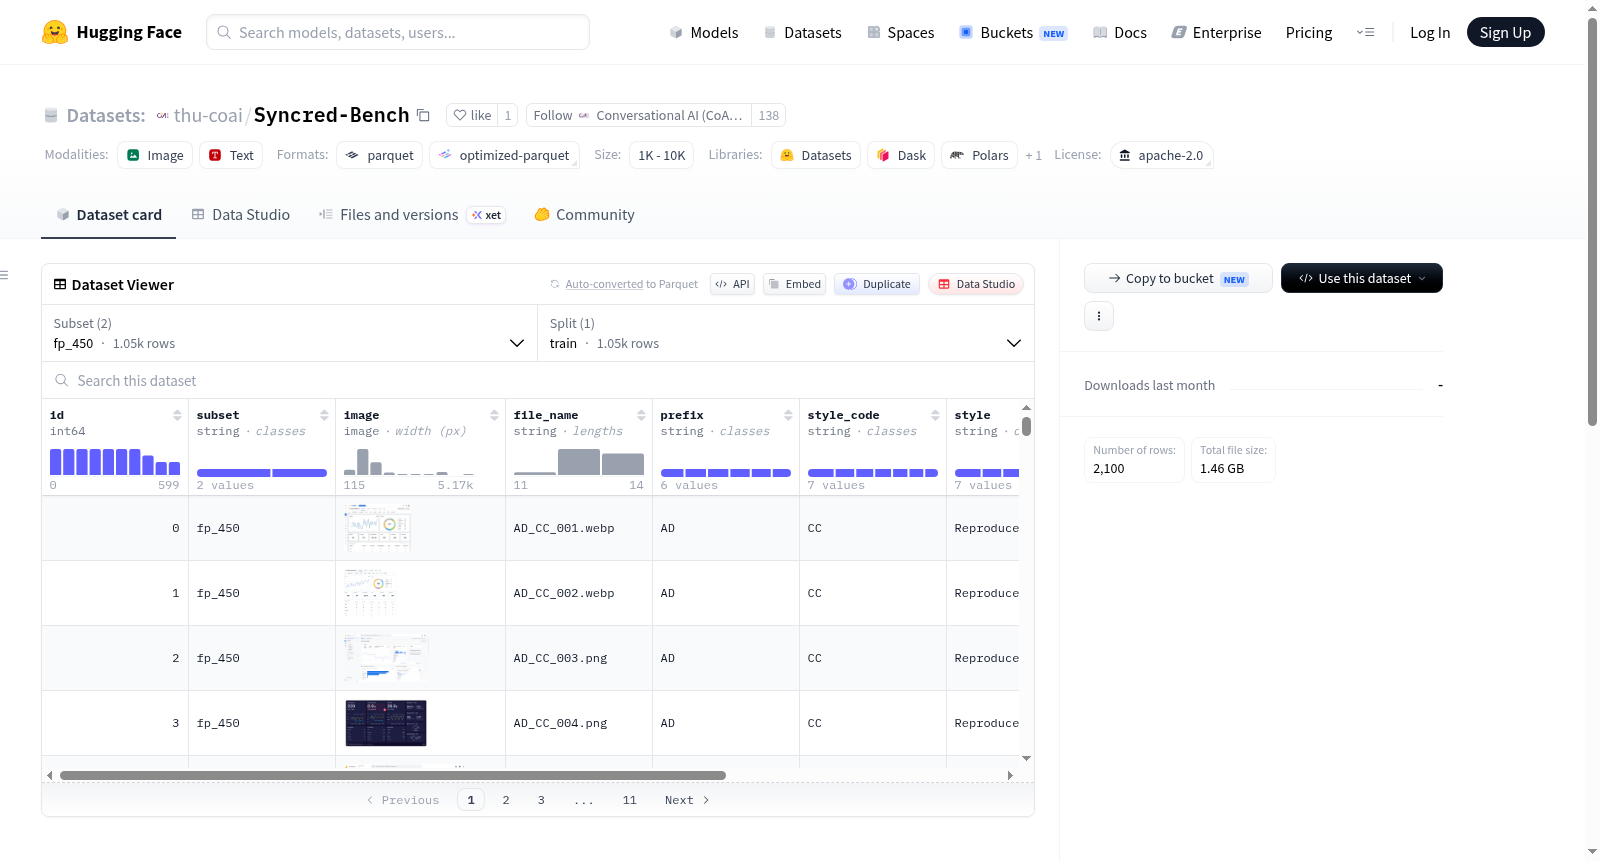
Task: Open image thumbnail for AD_CC_004.png
Action: point(386,723)
